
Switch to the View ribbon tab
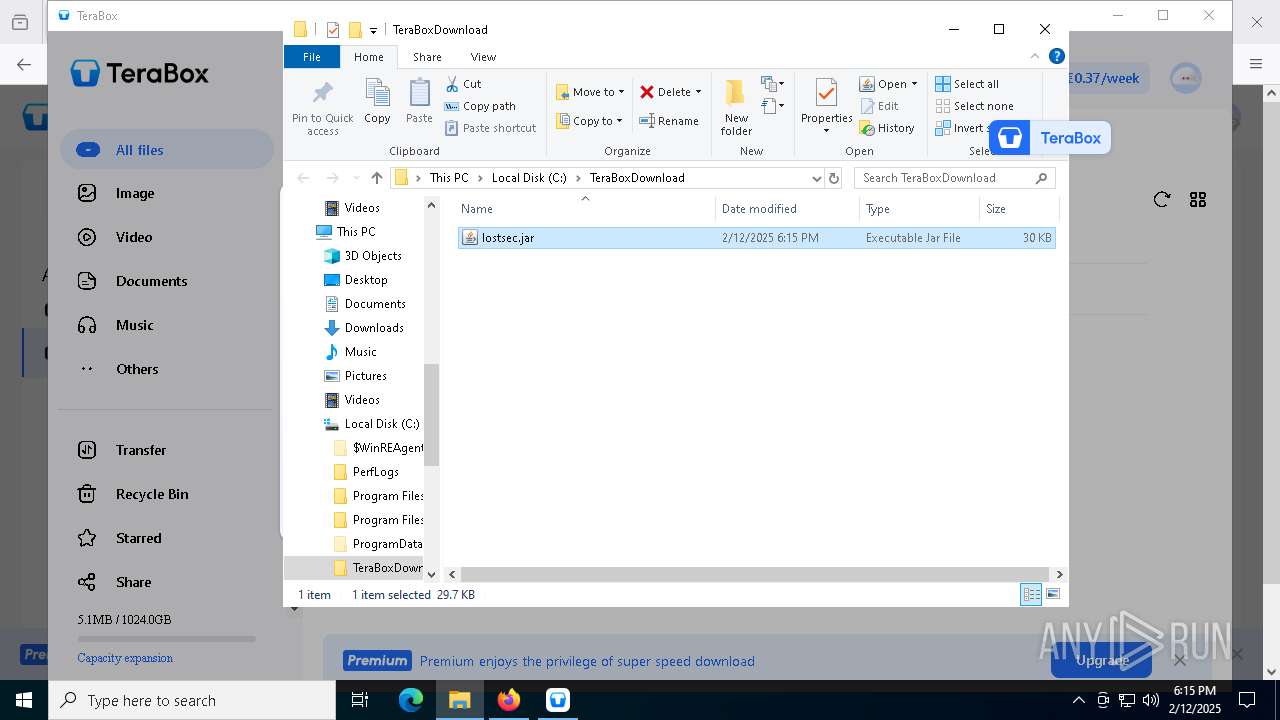click(483, 57)
